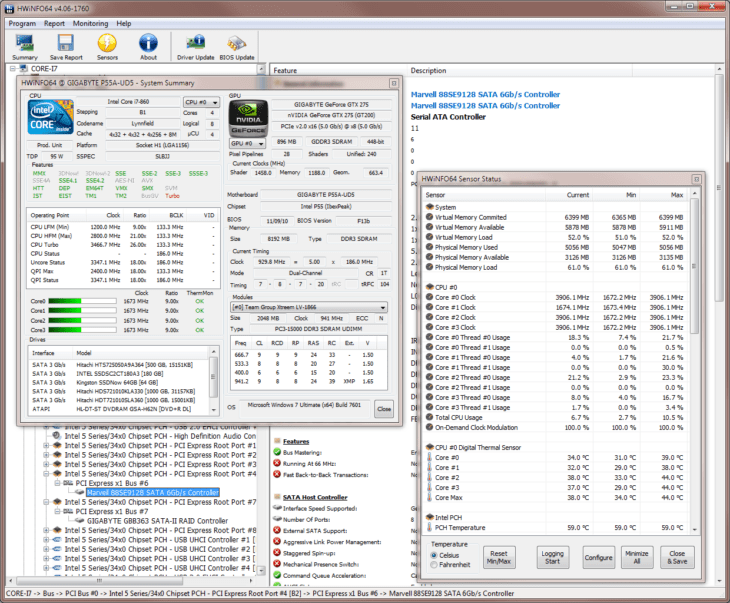Click icon beside Physical Memory Used sensor
Screen dimensions: 730x603
point(429,247)
